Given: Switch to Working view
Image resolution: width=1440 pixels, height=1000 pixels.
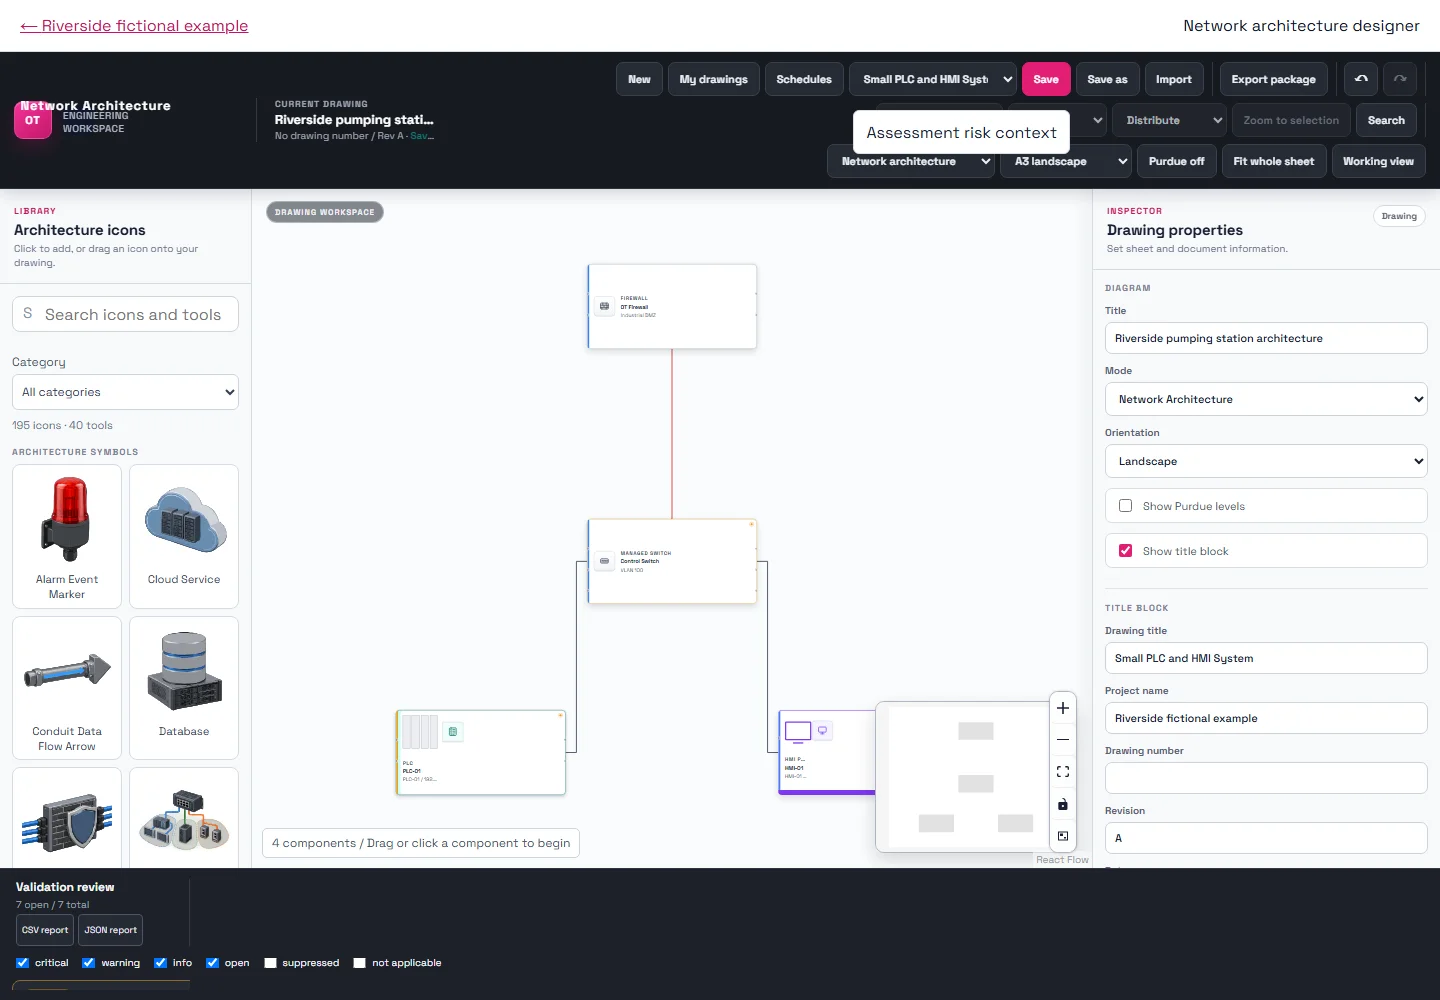Looking at the screenshot, I should coord(1378,161).
